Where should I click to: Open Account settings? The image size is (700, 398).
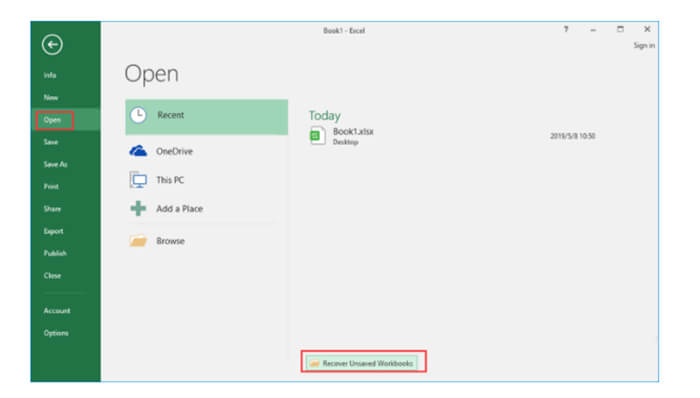click(x=57, y=311)
